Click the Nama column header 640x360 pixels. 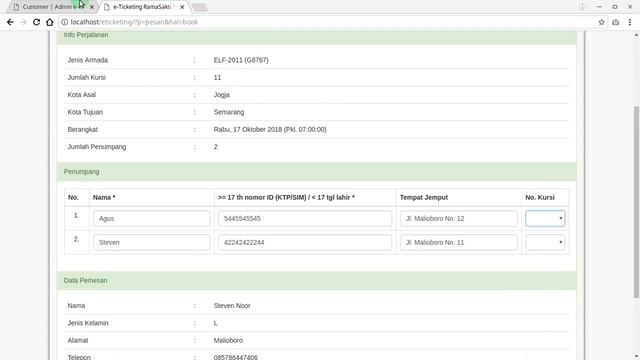[x=104, y=198]
